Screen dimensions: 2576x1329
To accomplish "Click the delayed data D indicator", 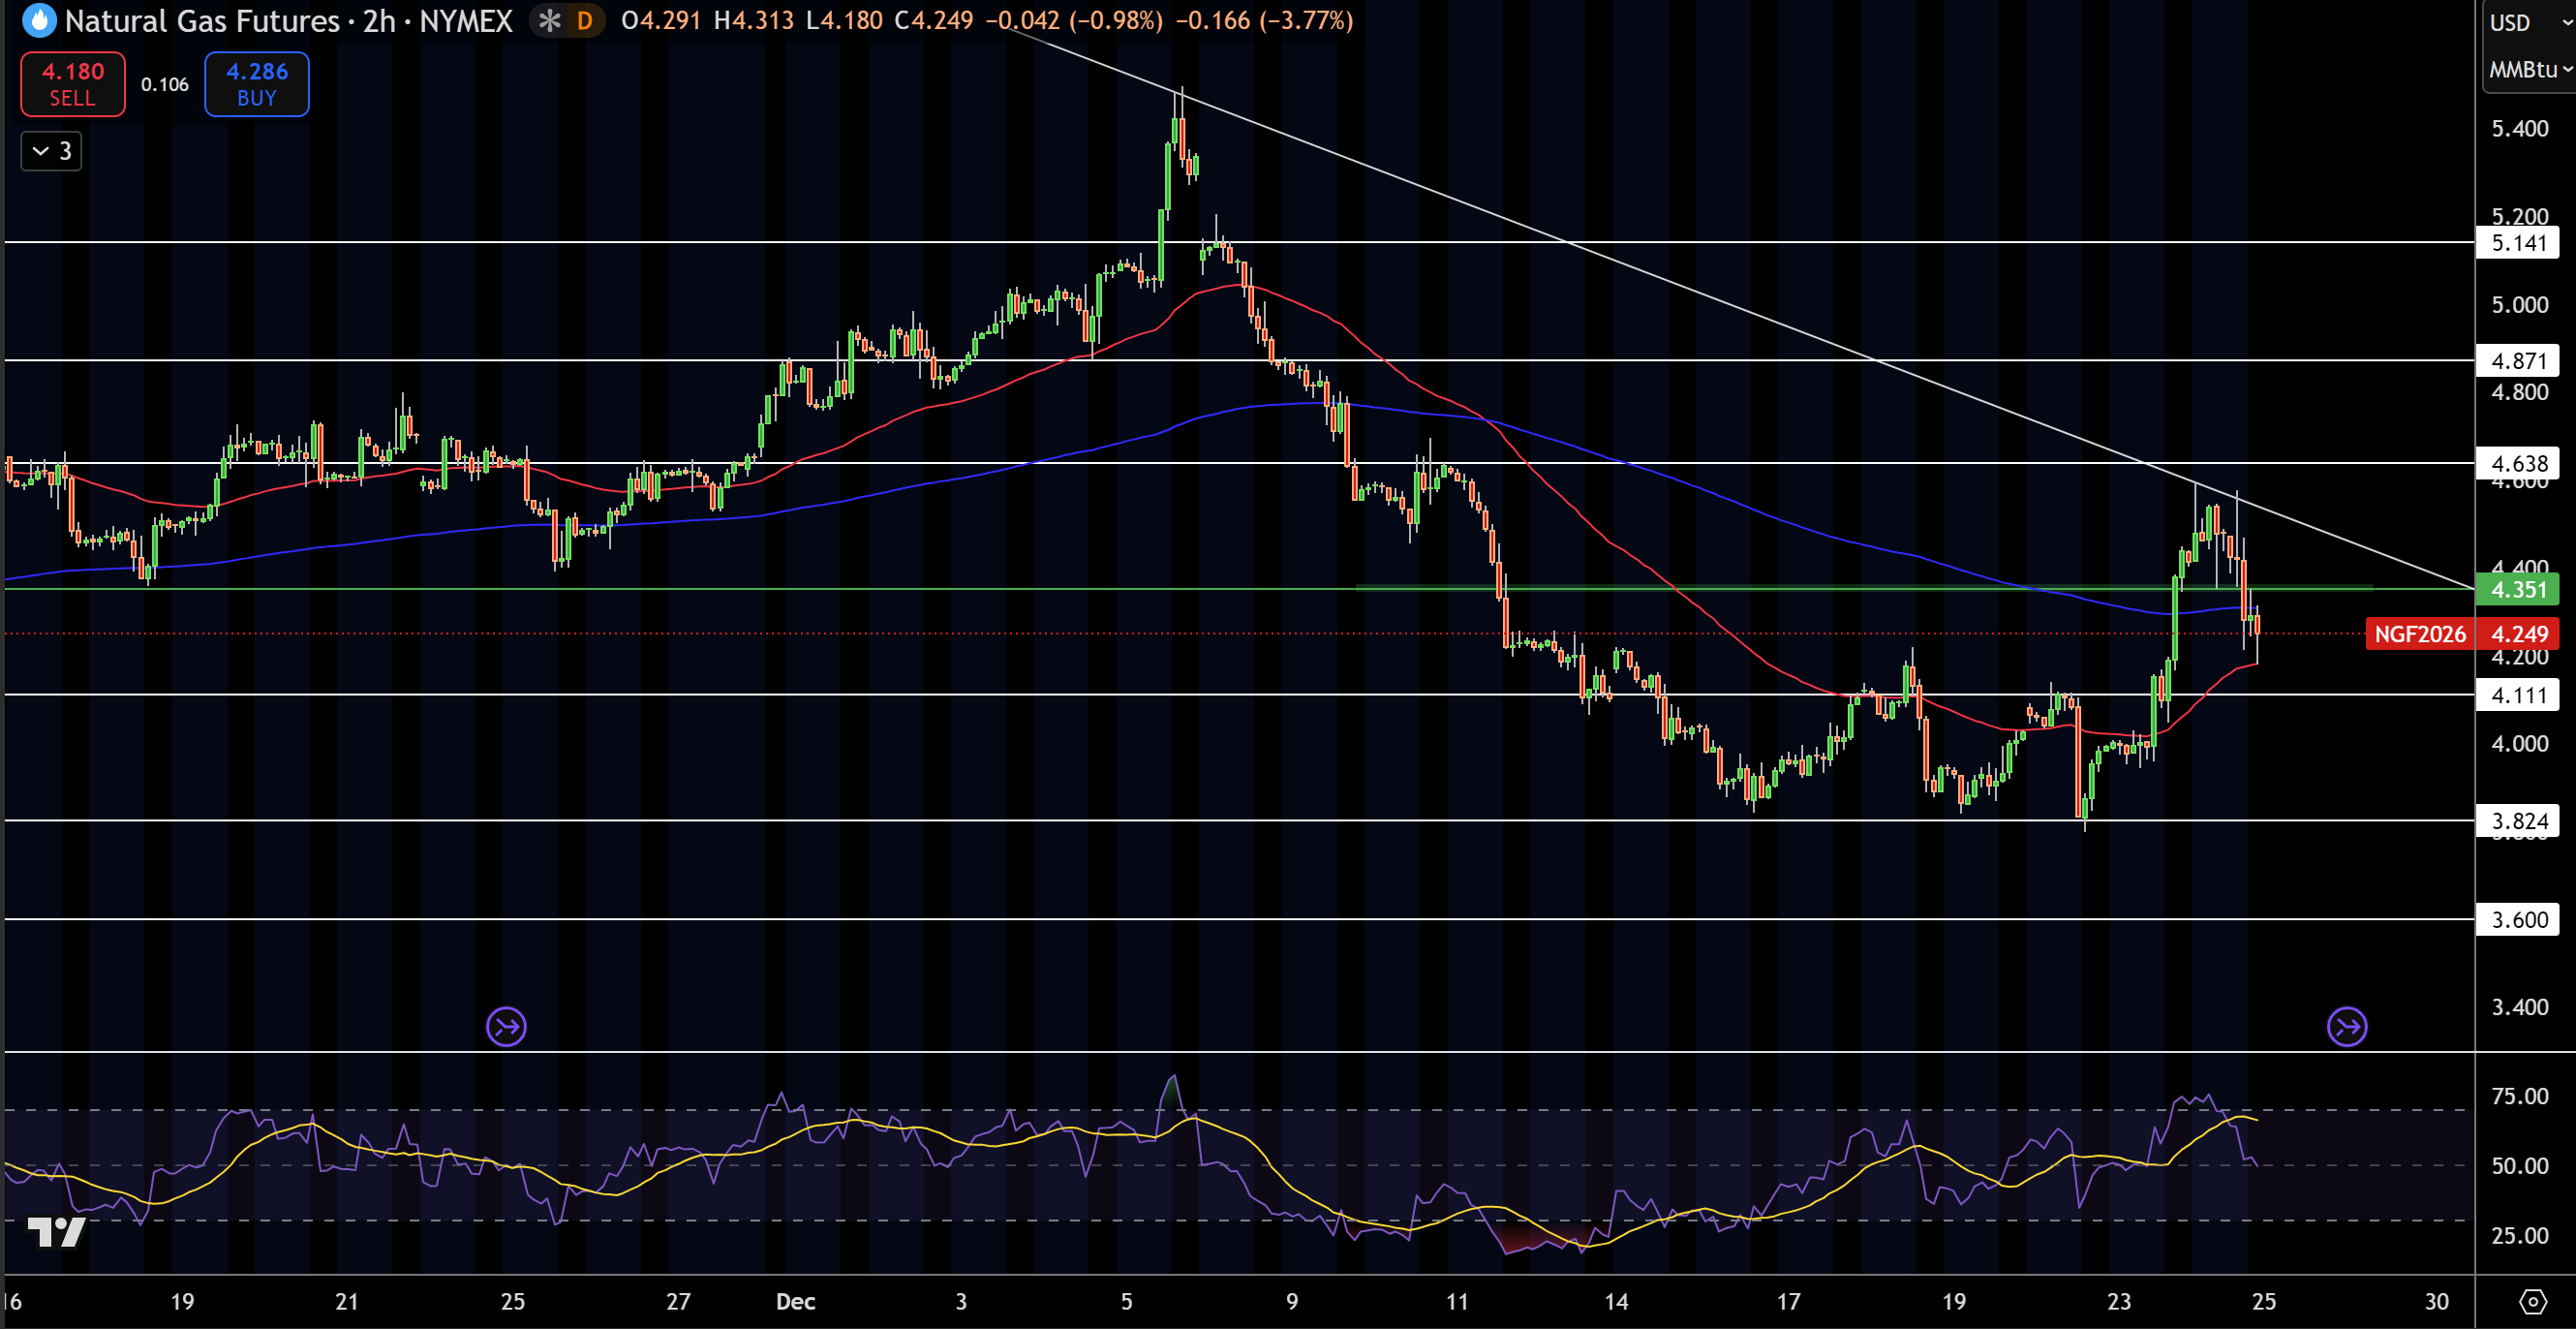I will (x=585, y=20).
